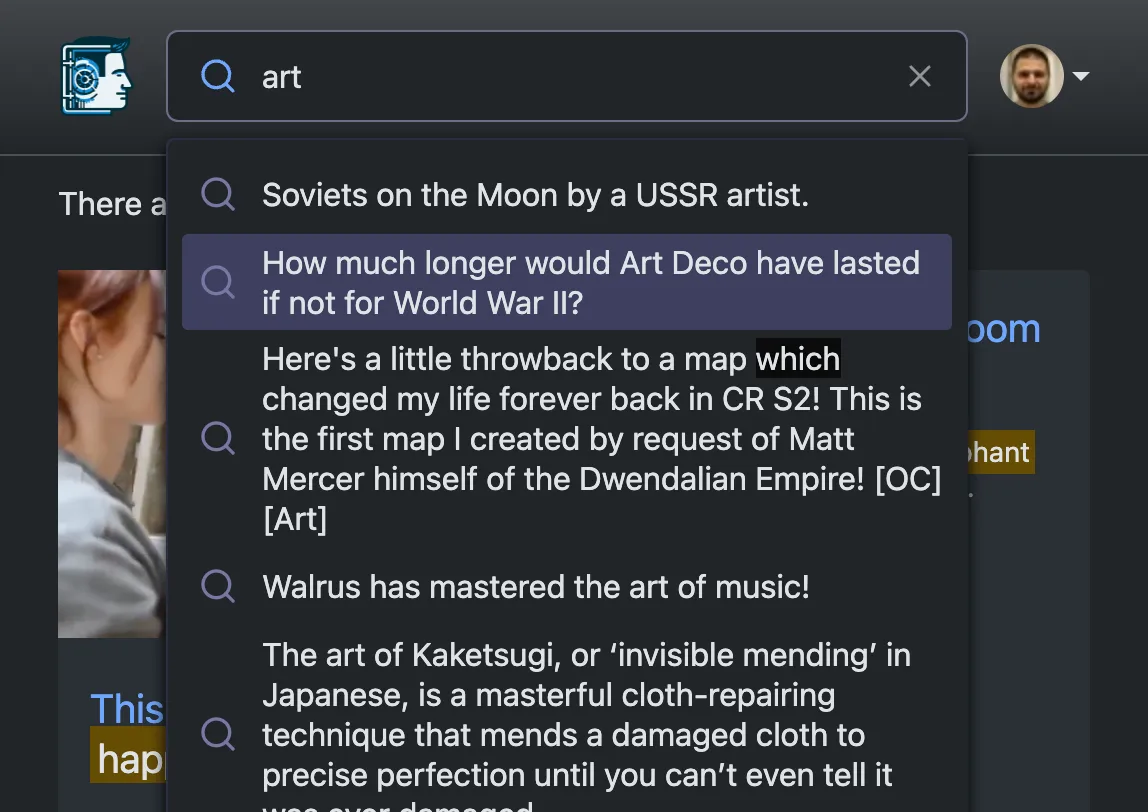Image resolution: width=1148 pixels, height=812 pixels.
Task: Open the user avatar profile picture
Action: click(x=1031, y=76)
